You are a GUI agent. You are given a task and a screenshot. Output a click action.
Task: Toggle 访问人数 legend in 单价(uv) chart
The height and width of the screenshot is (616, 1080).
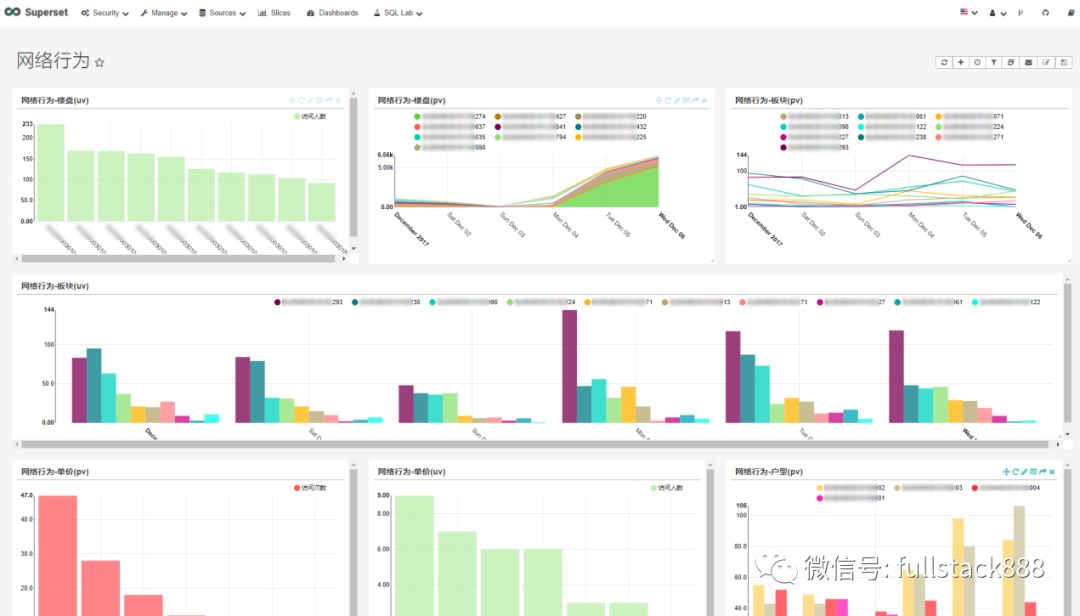point(667,488)
